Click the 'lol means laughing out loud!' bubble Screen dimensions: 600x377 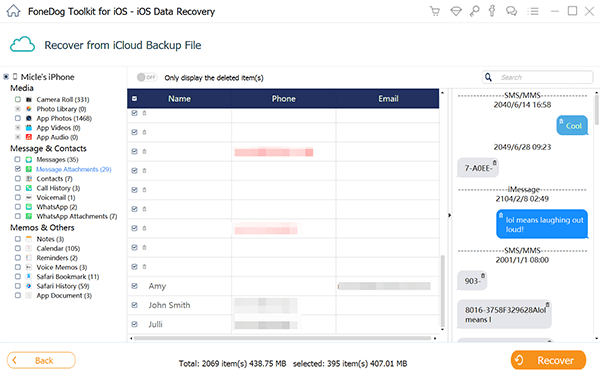pyautogui.click(x=542, y=224)
